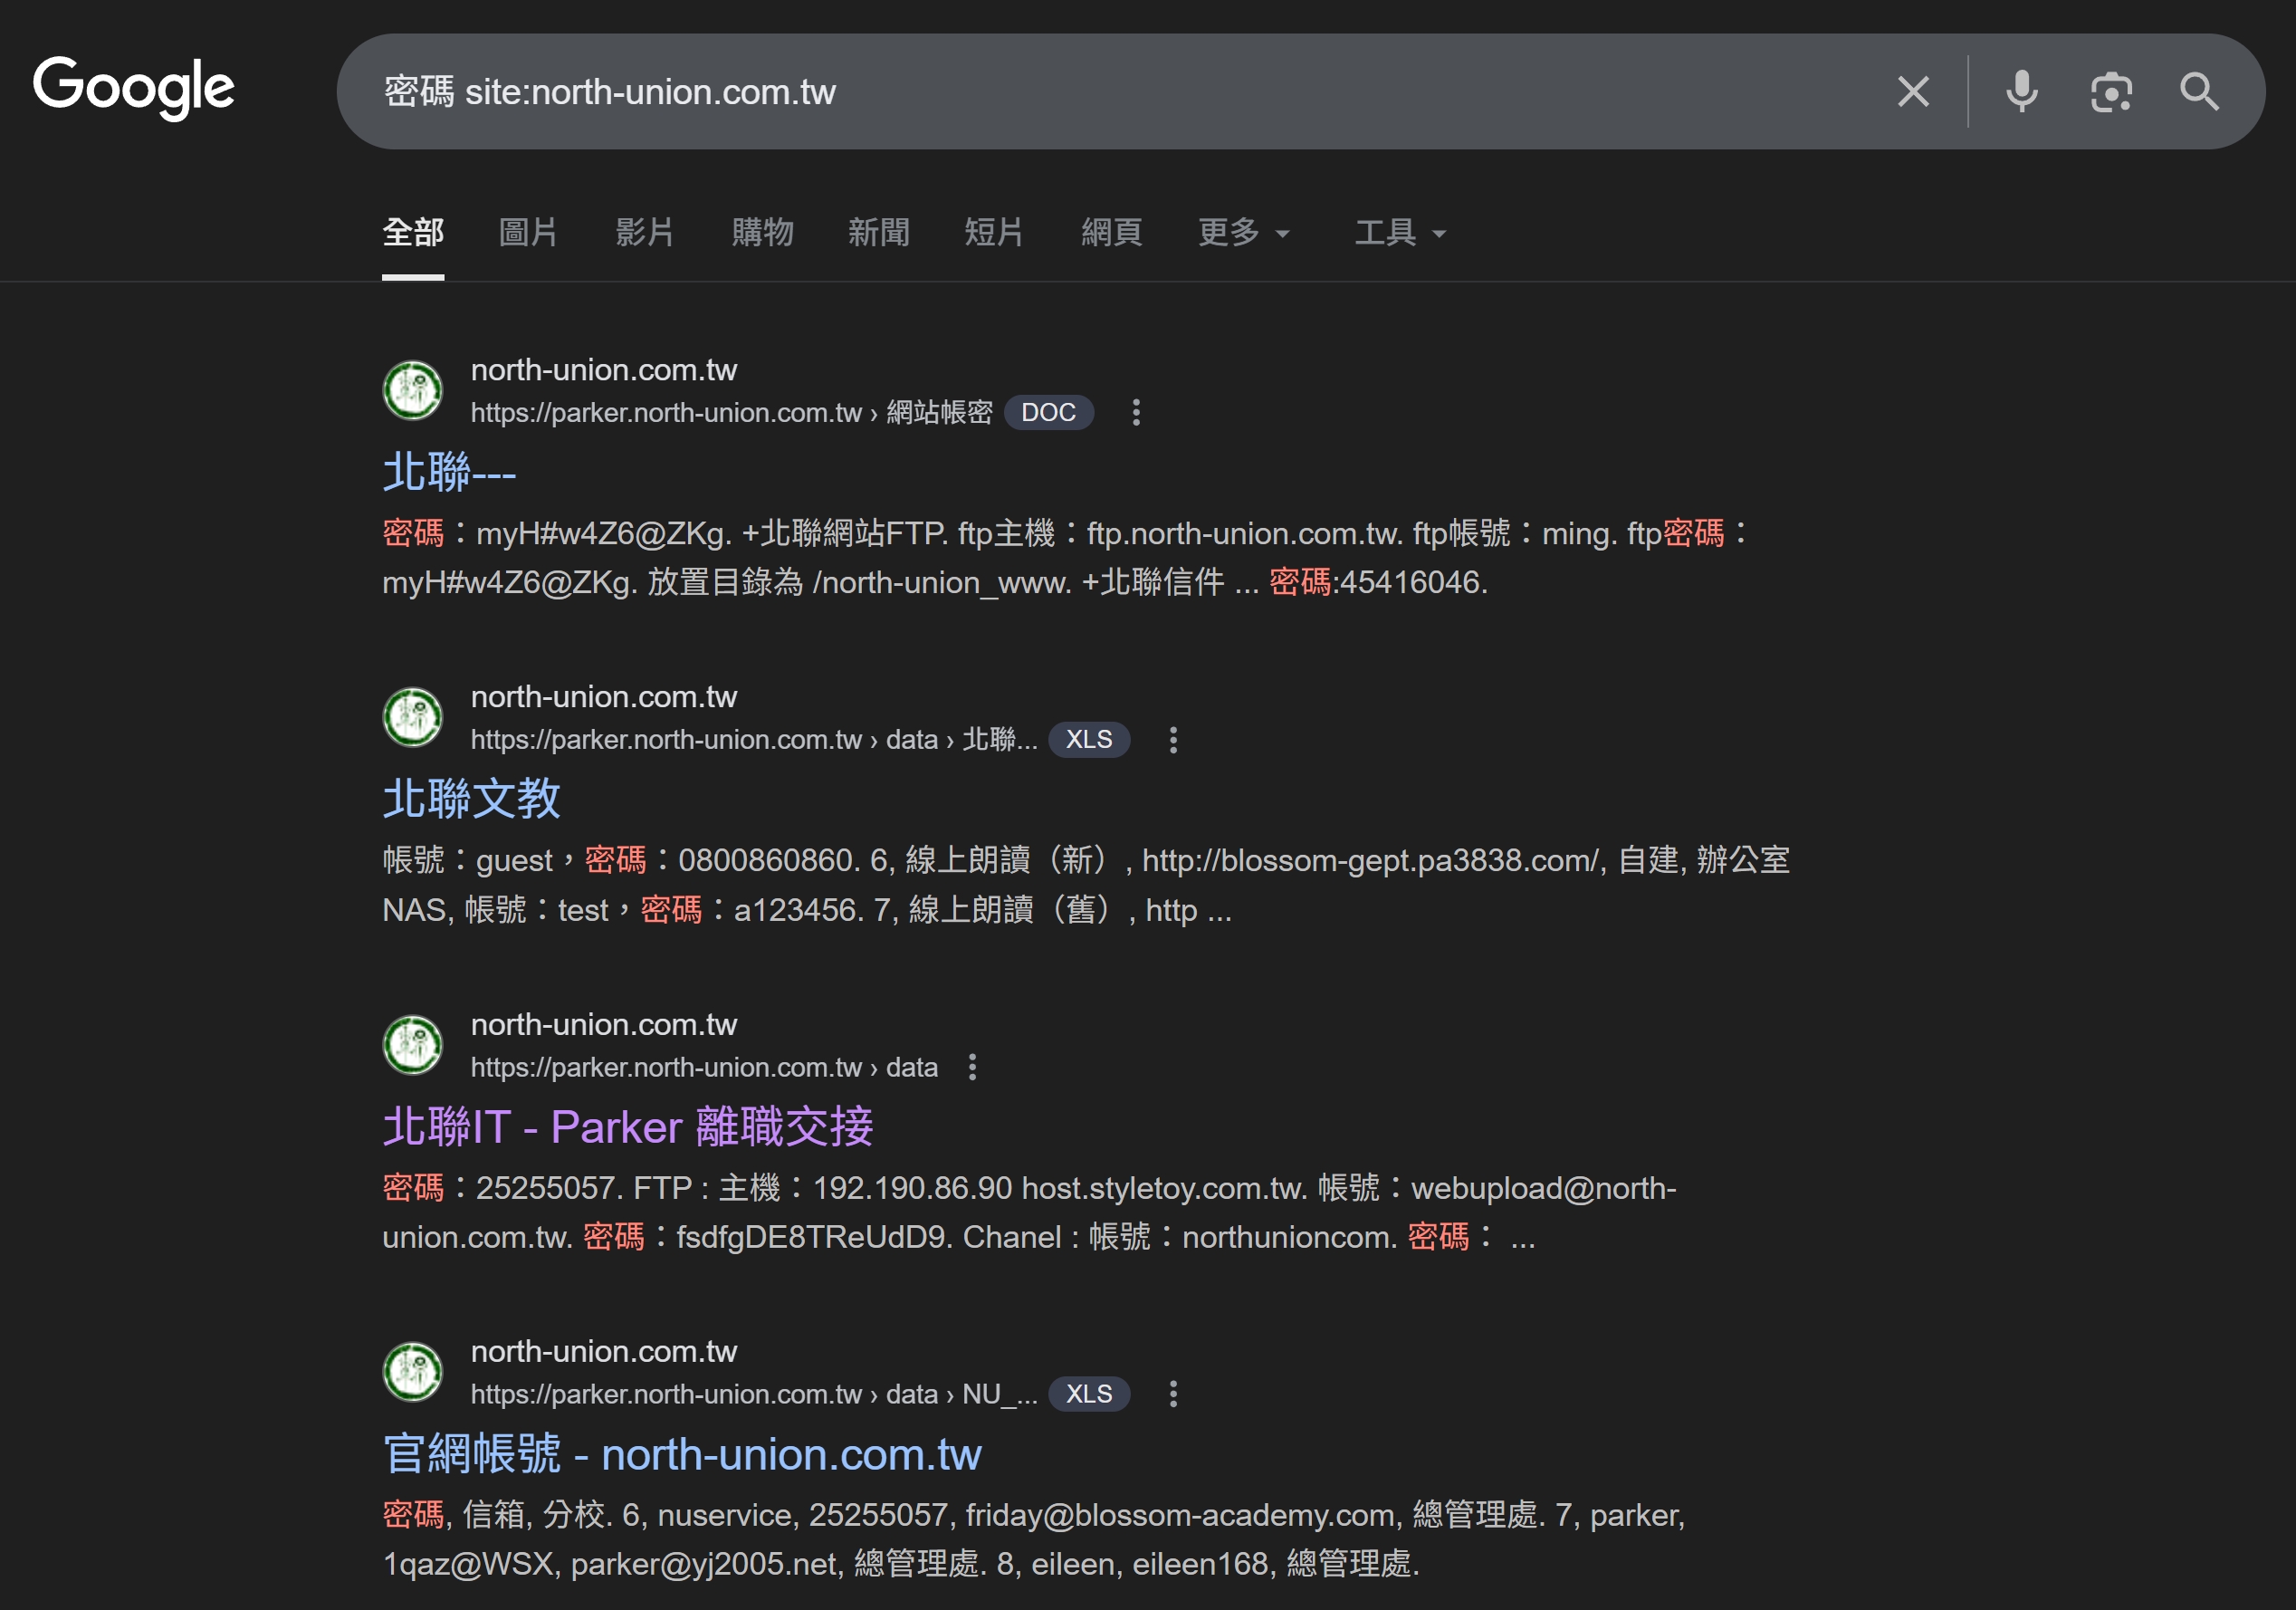Click the XLS badge on the 官網帳號 result

(x=1089, y=1394)
